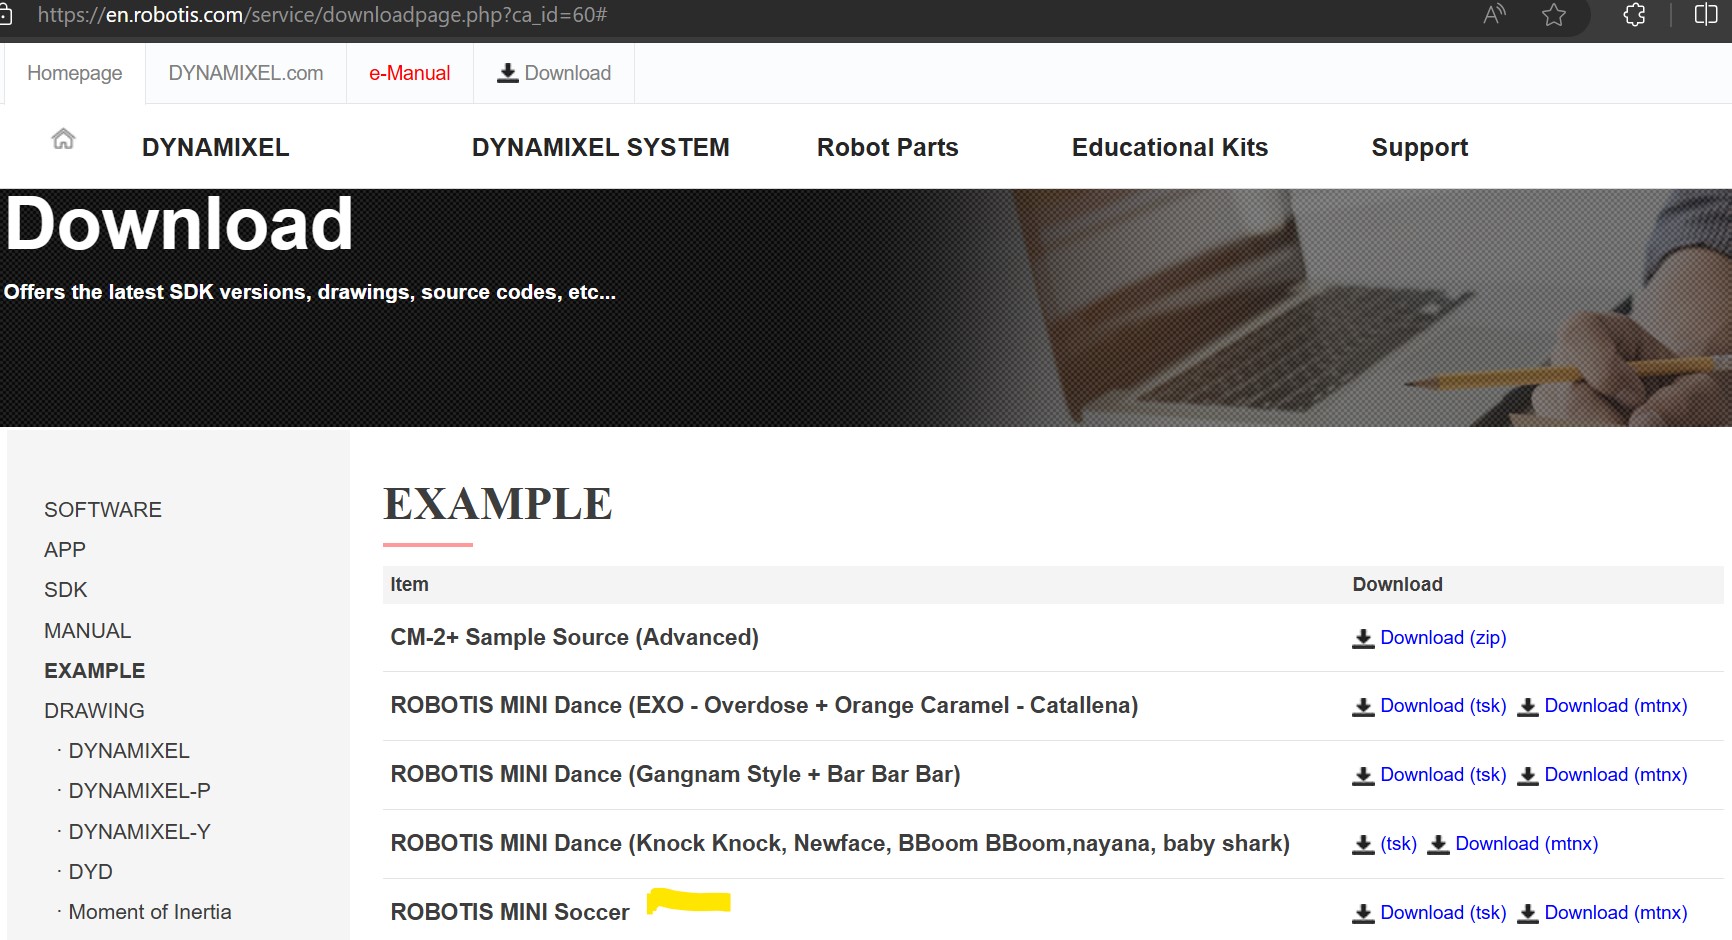
Task: Open the DYNAMIXEL.com tab
Action: point(246,73)
